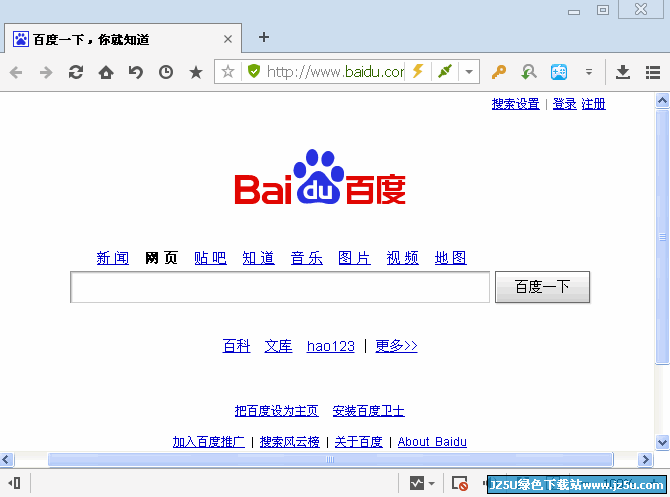Reload the page with refresh icon
This screenshot has height=497, width=670.
pyautogui.click(x=76, y=72)
